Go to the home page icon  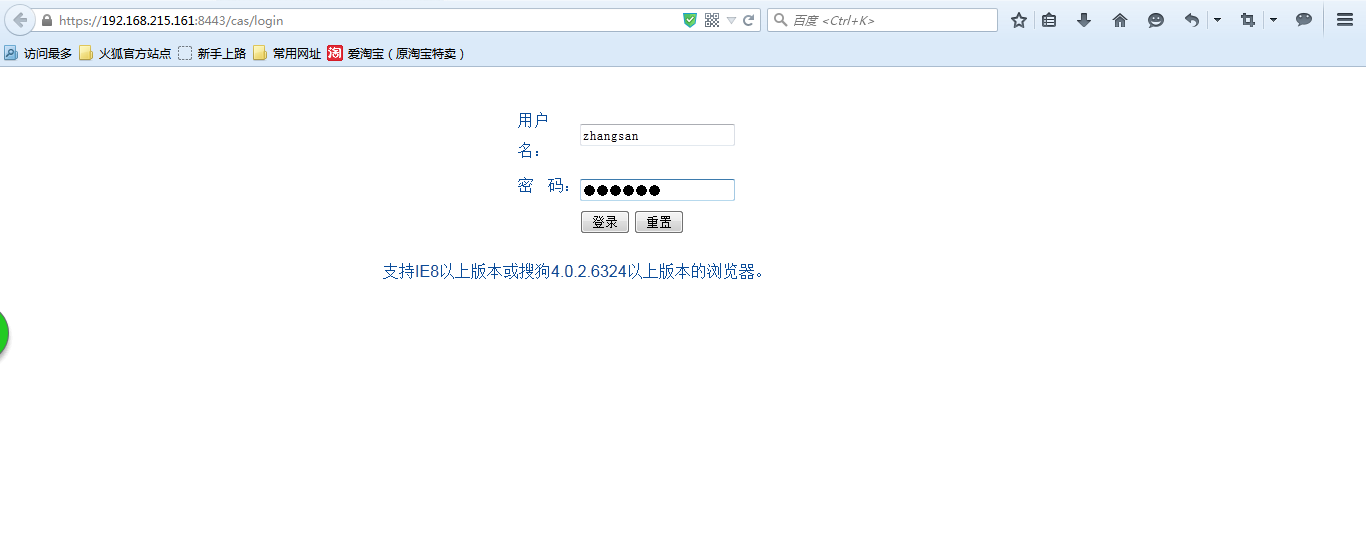point(1120,20)
